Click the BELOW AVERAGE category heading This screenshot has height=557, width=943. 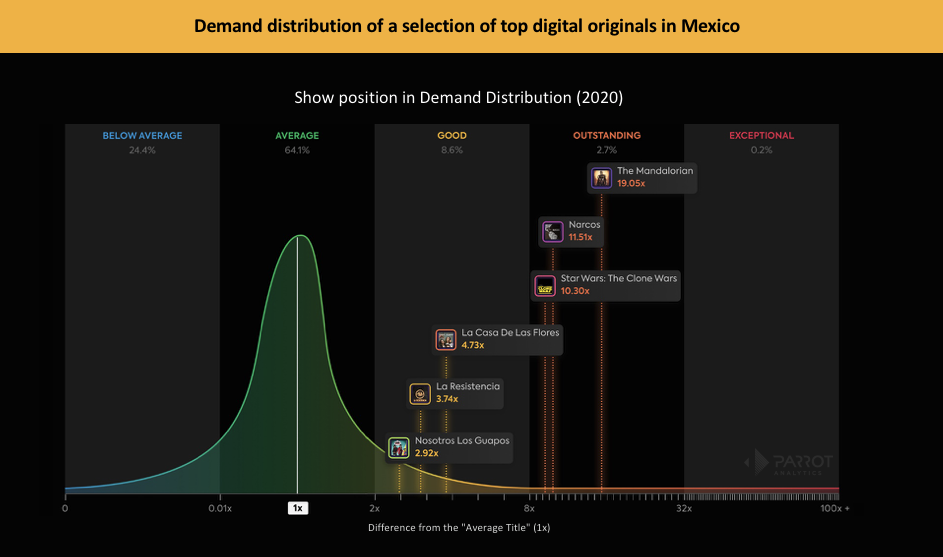(142, 136)
